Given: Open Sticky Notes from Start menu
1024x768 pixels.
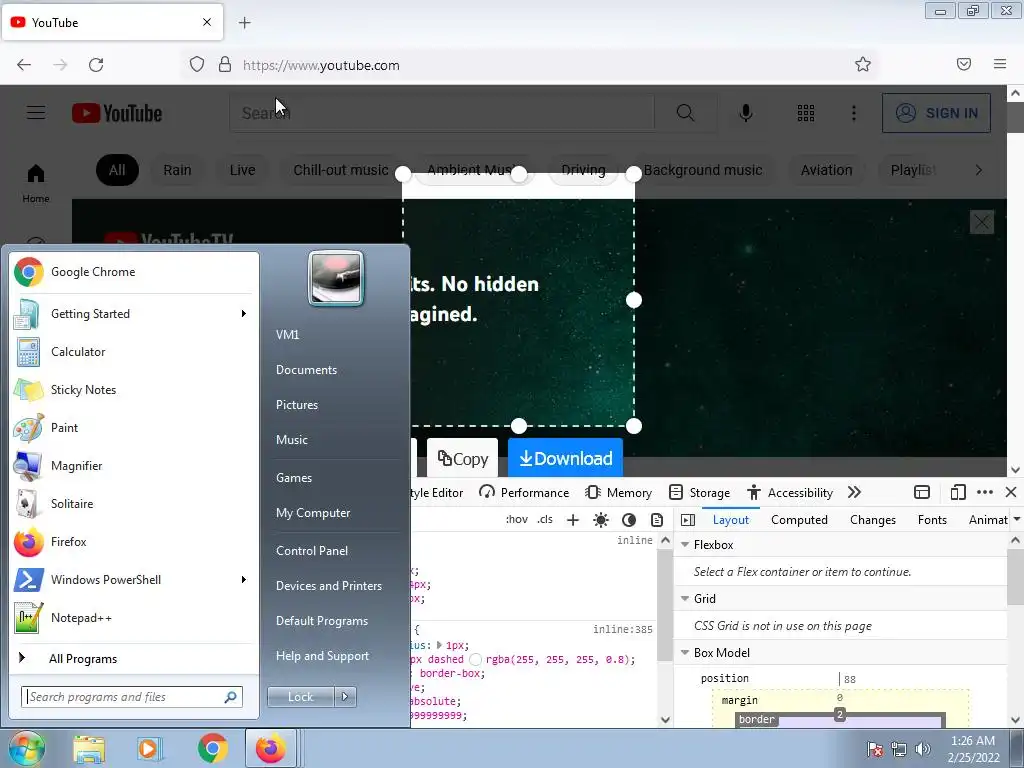Looking at the screenshot, I should coord(136,390).
